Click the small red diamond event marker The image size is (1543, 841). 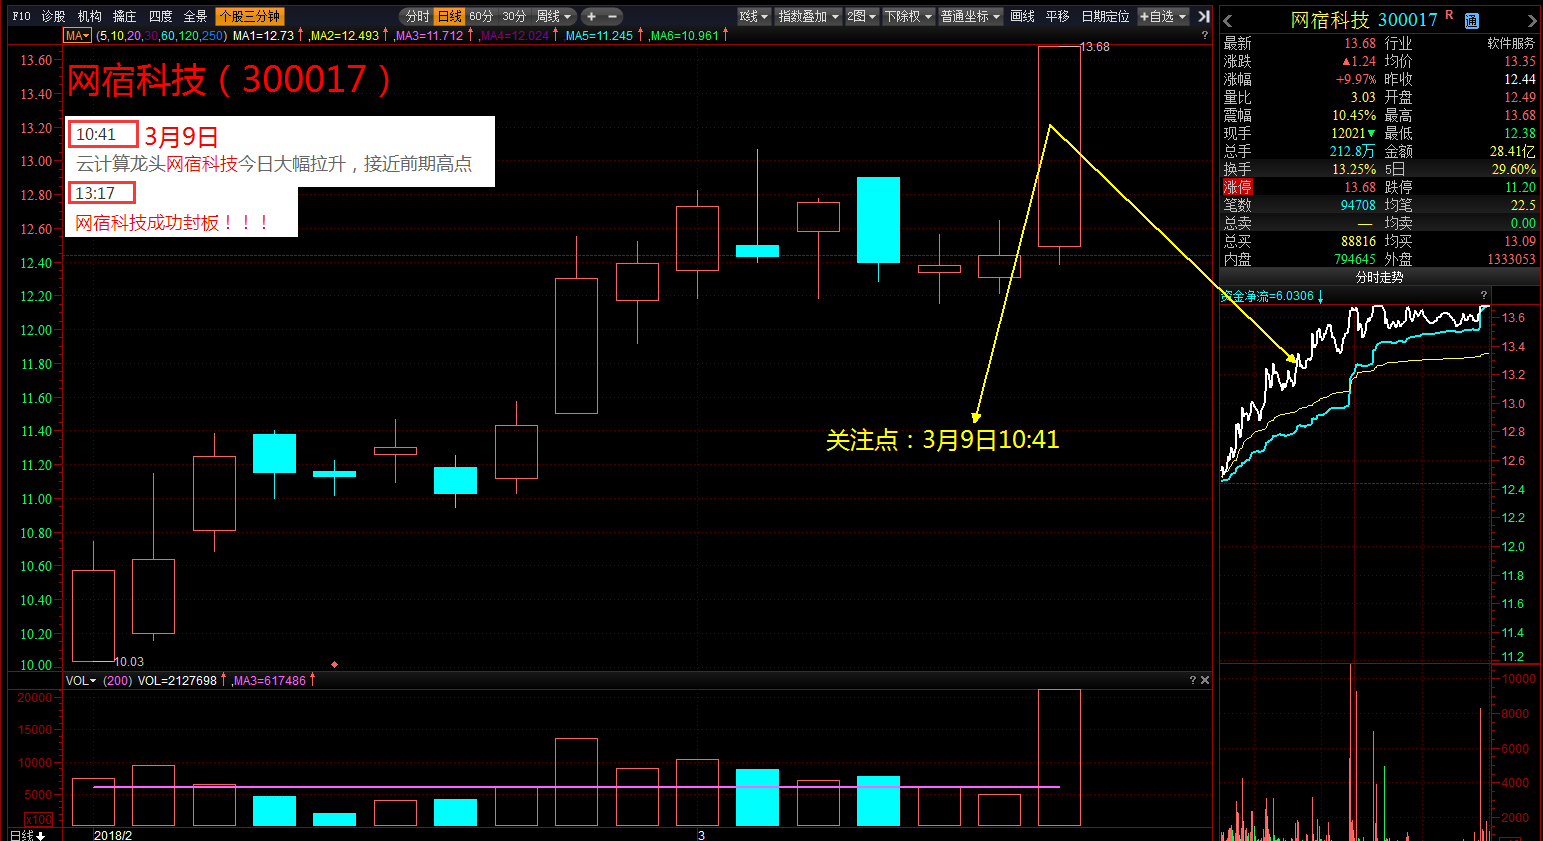334,664
